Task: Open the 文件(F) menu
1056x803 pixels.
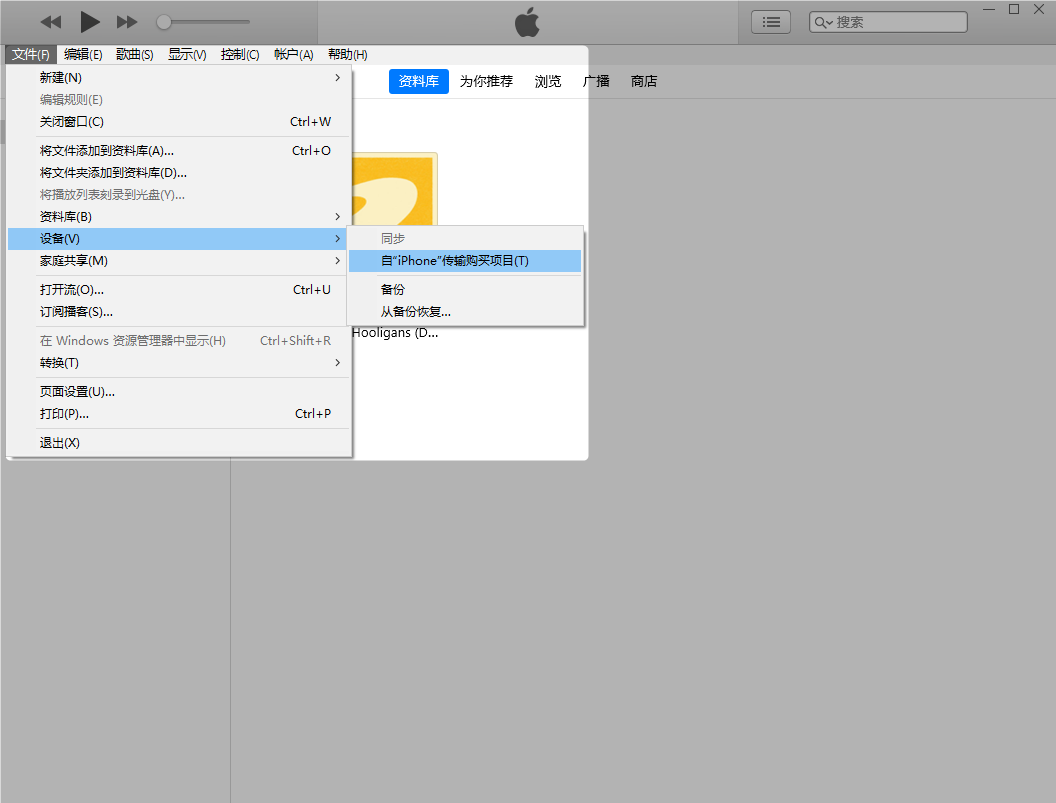Action: tap(31, 55)
